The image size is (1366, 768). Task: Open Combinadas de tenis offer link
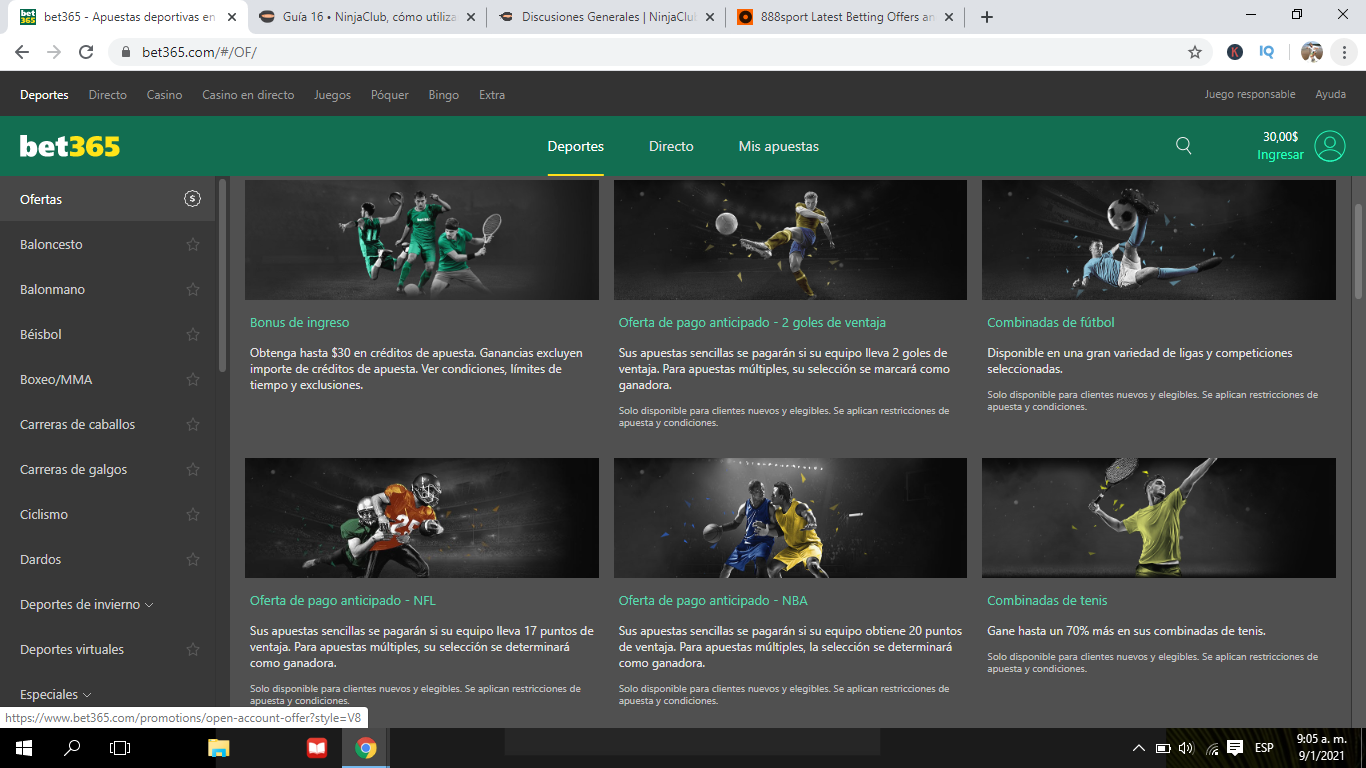click(x=1047, y=601)
